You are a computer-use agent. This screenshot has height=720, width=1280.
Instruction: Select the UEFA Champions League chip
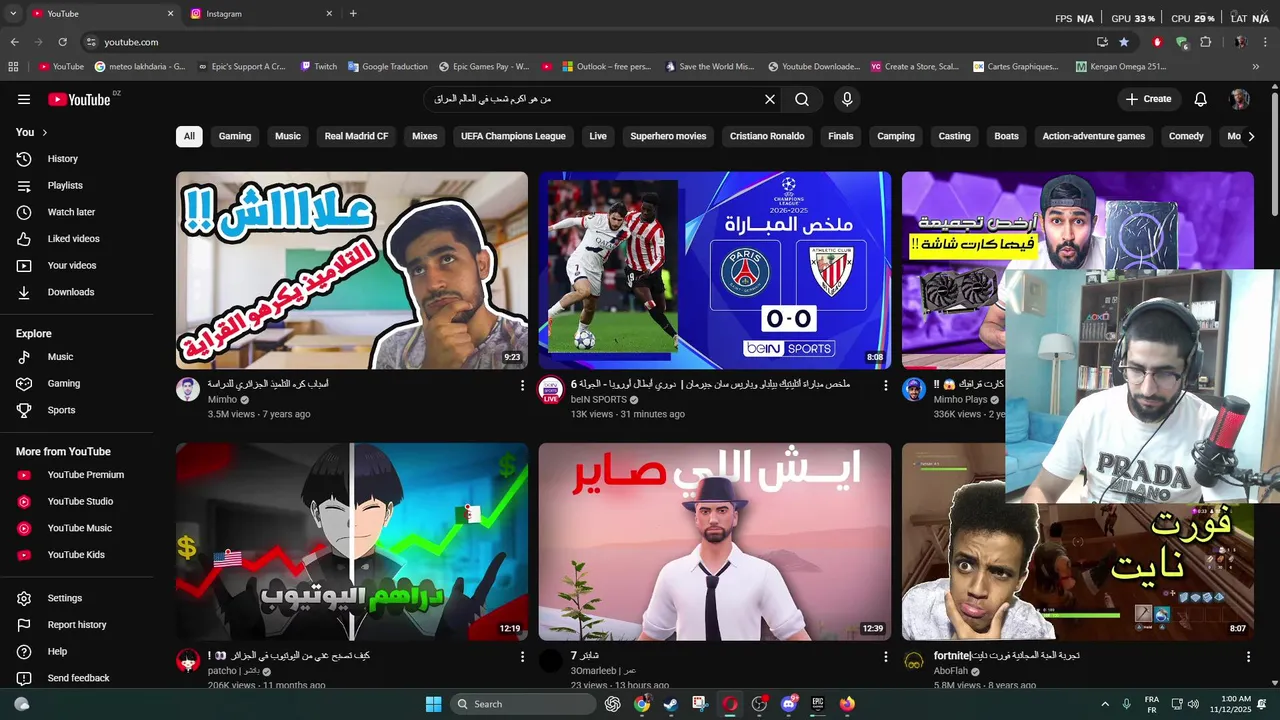(513, 136)
